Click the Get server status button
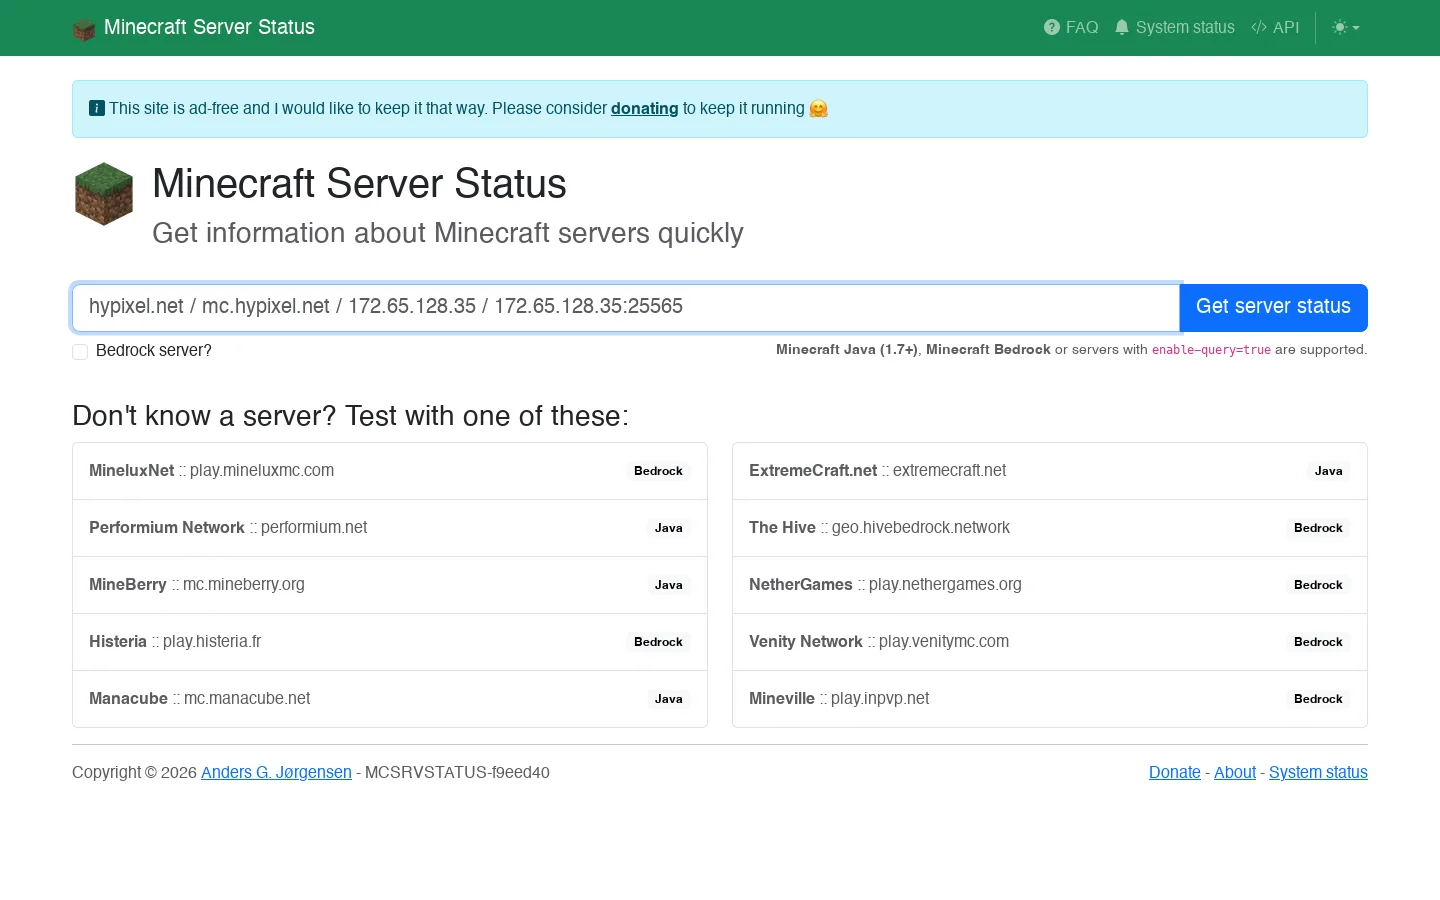Screen dimensions: 1440x900 (x=1274, y=307)
